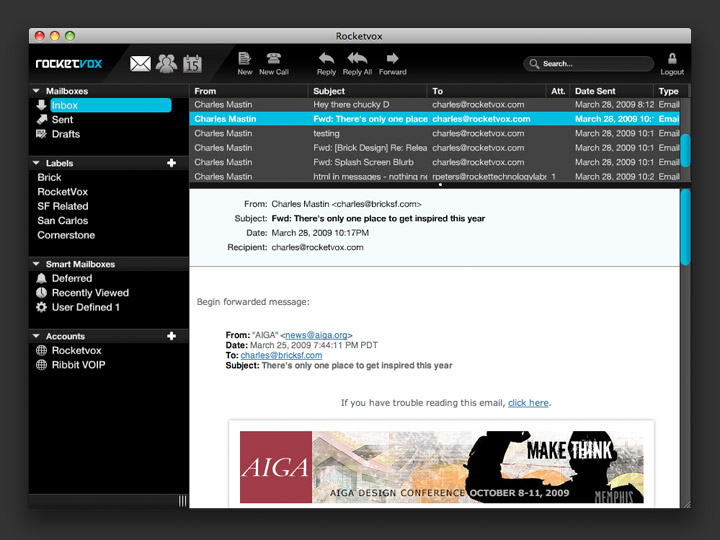Open the Deferred smart mailbox
The height and width of the screenshot is (540, 720).
point(72,278)
